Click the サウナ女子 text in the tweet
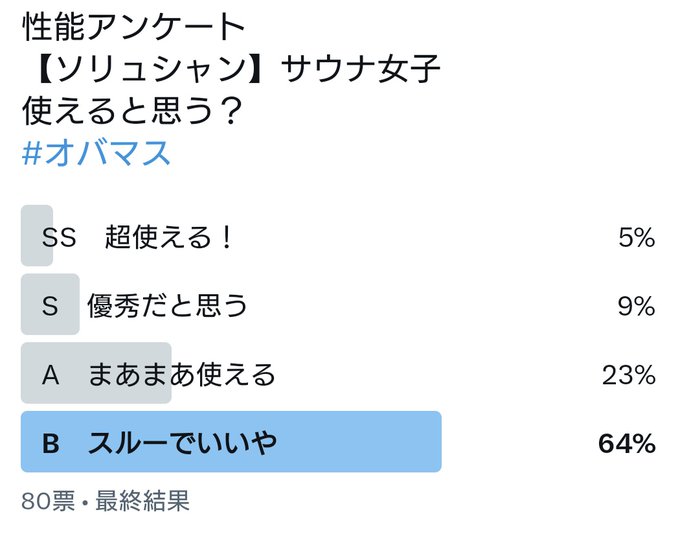680x534 pixels. tap(361, 69)
